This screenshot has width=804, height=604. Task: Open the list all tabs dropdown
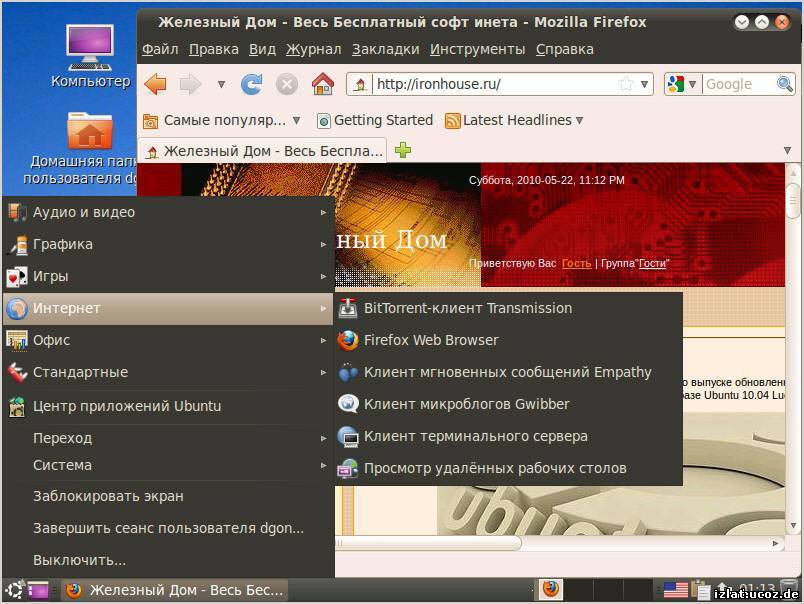(787, 150)
